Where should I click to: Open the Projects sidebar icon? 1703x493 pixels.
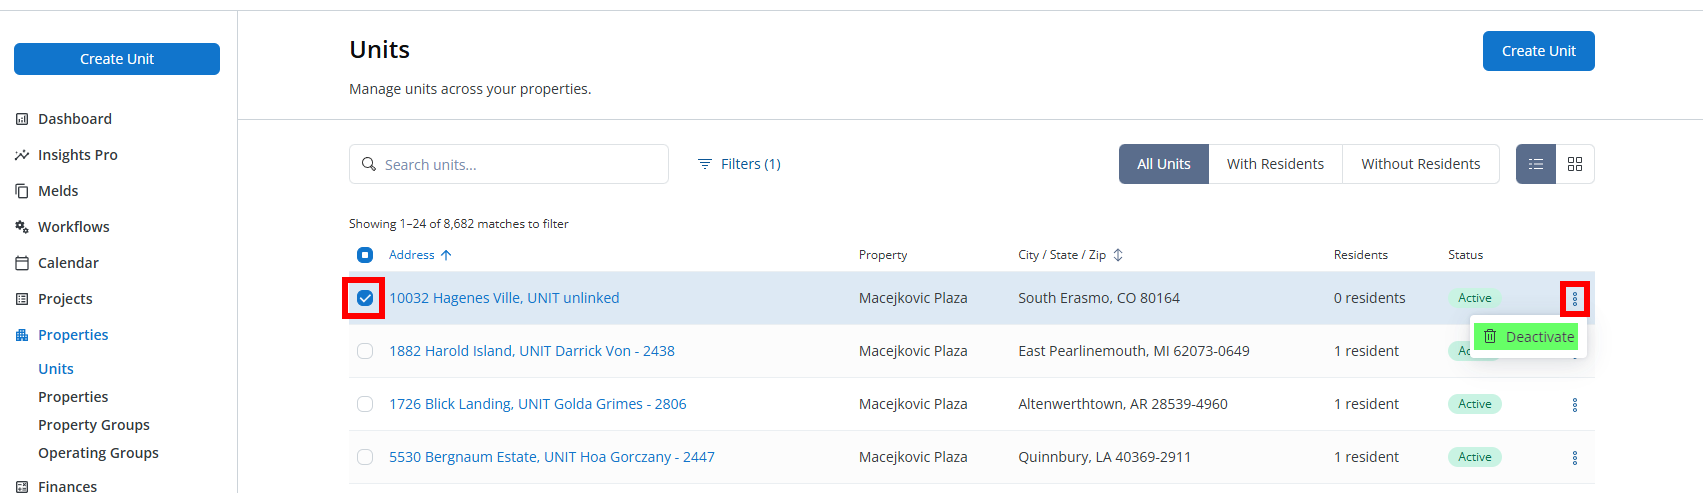point(22,299)
